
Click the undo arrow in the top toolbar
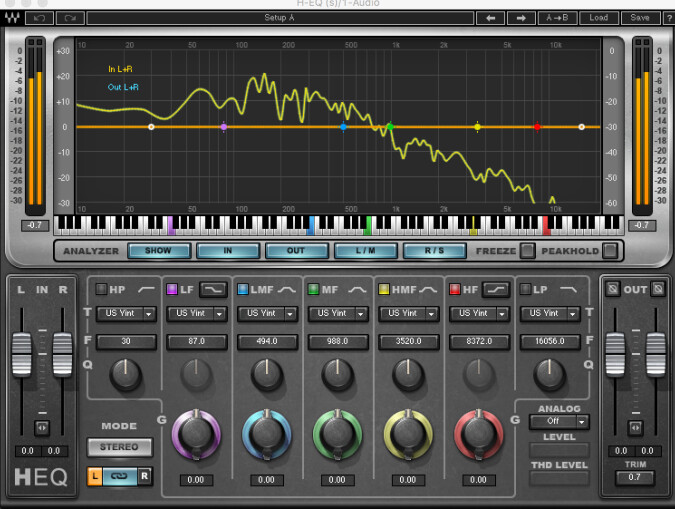pos(39,18)
